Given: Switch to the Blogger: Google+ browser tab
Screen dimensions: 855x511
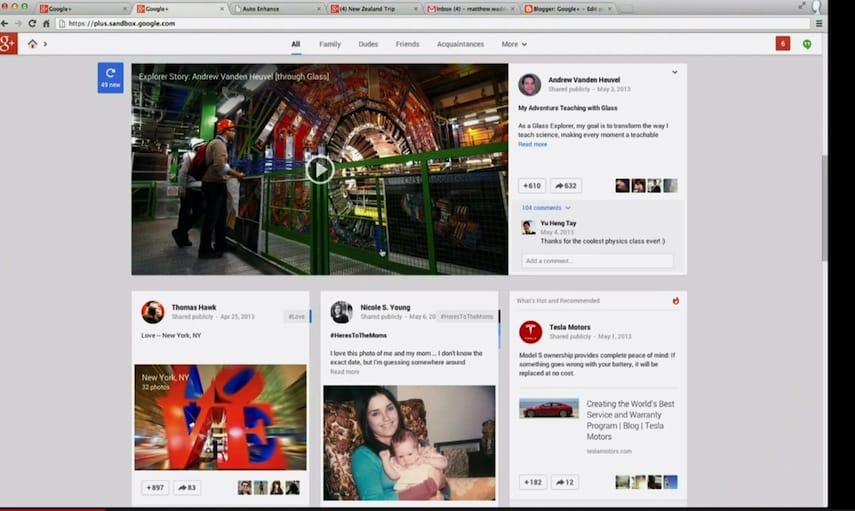Looking at the screenshot, I should (x=568, y=9).
